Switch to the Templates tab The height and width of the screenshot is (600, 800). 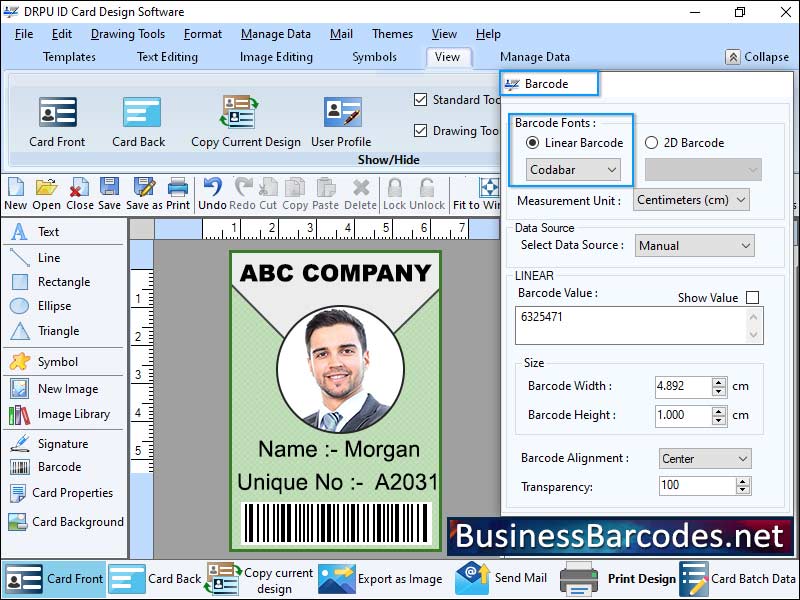(69, 57)
